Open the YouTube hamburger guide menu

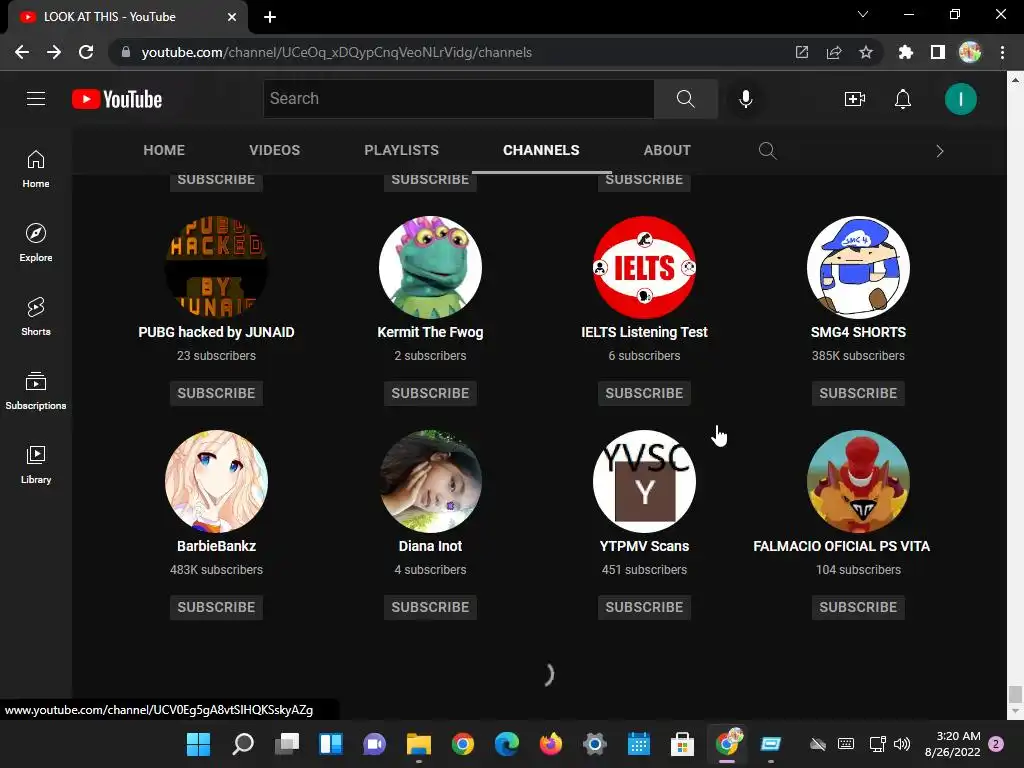click(x=36, y=99)
